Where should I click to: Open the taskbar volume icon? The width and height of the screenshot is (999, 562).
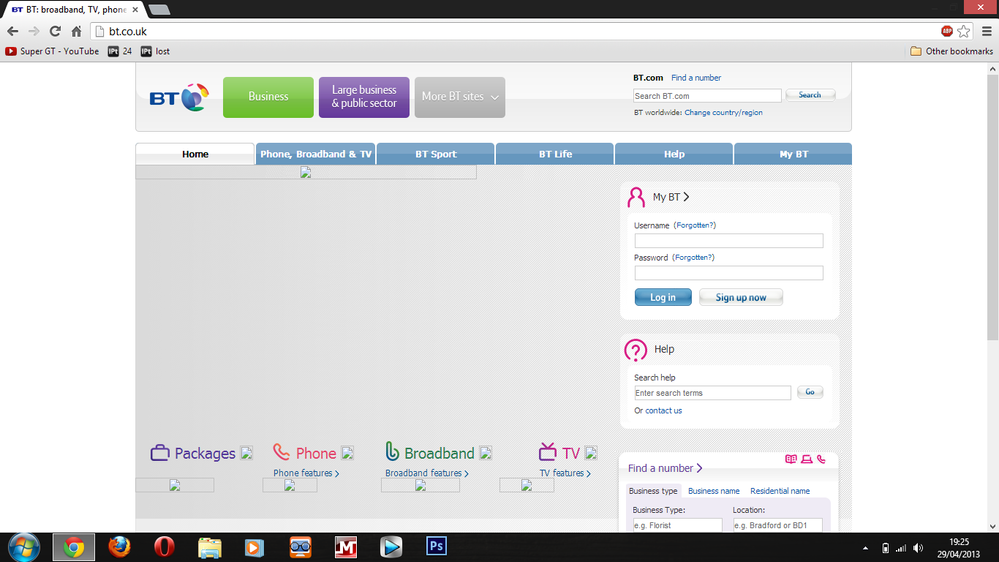click(x=918, y=548)
